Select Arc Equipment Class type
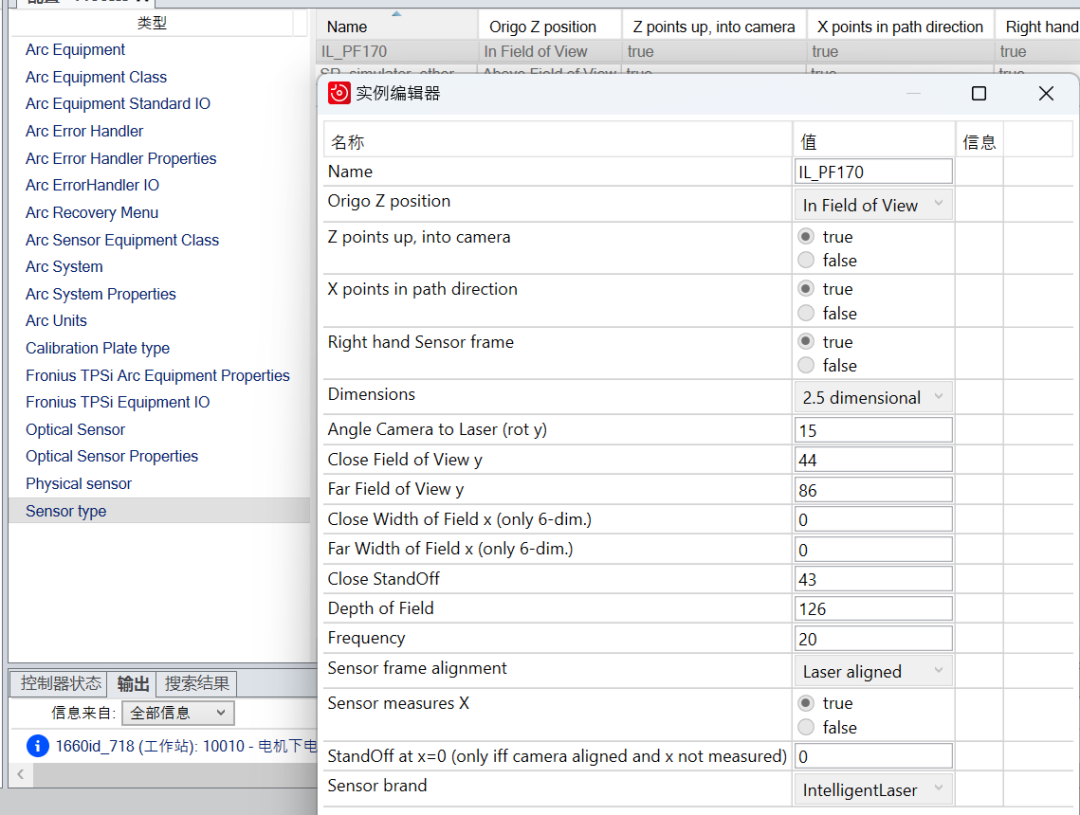Image resolution: width=1080 pixels, height=815 pixels. [x=96, y=77]
